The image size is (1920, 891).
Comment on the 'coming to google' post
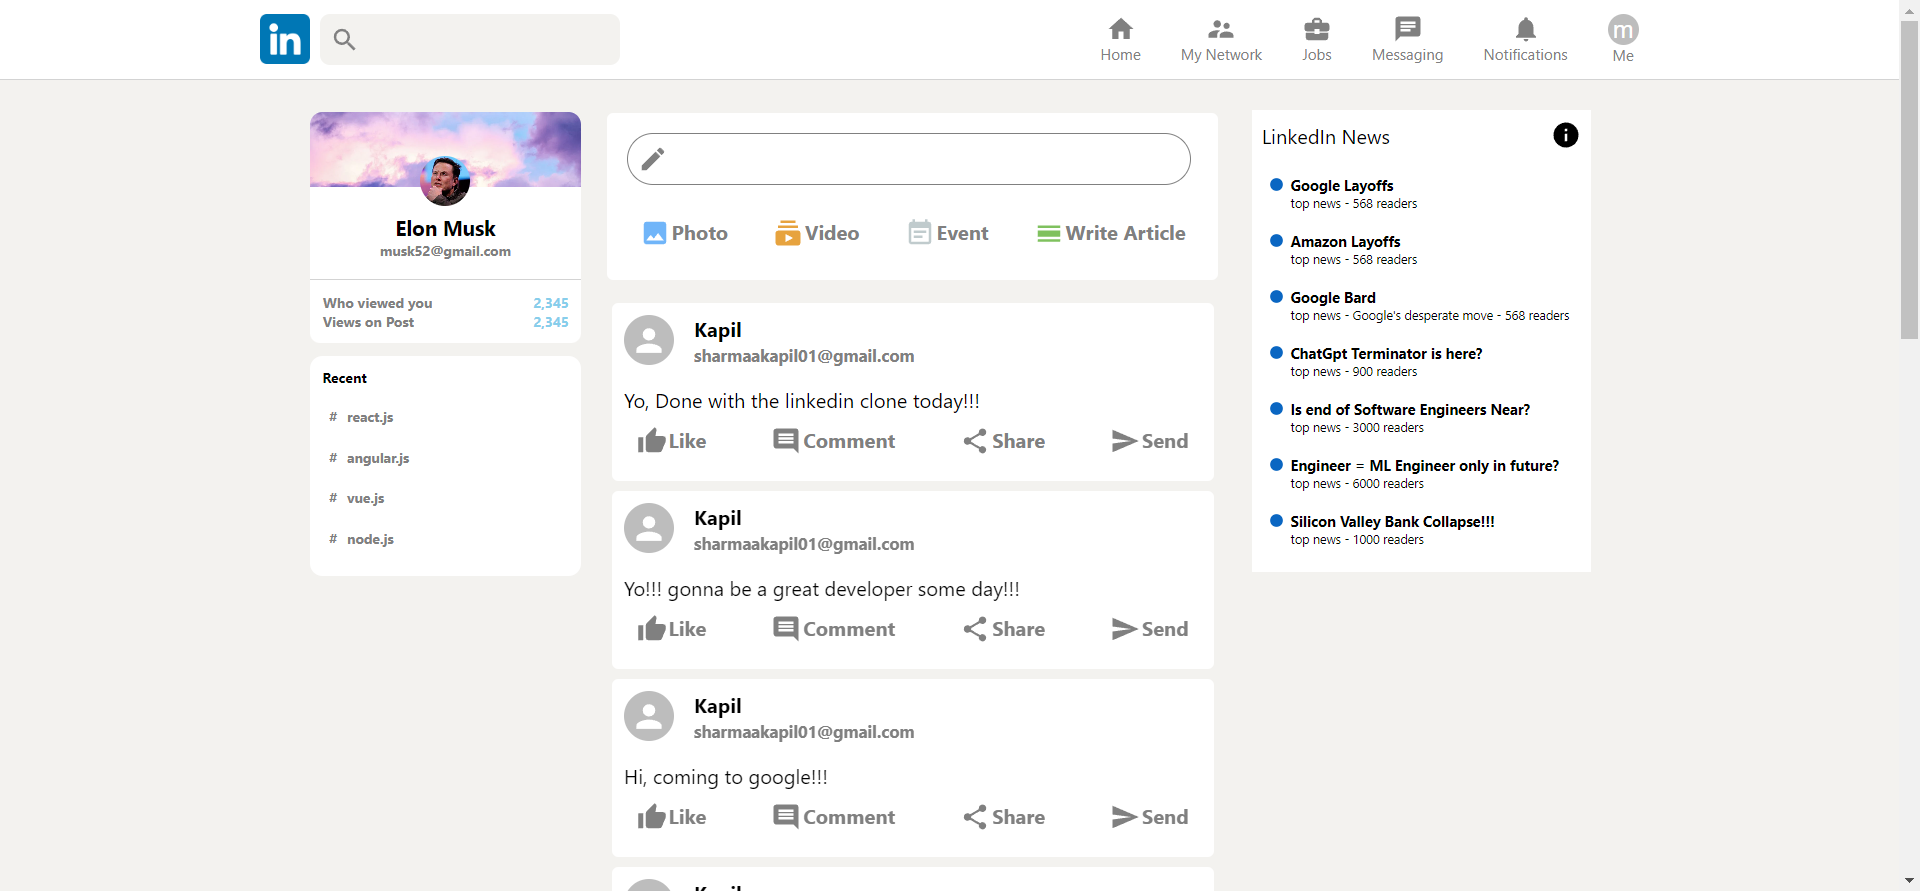[x=834, y=817]
